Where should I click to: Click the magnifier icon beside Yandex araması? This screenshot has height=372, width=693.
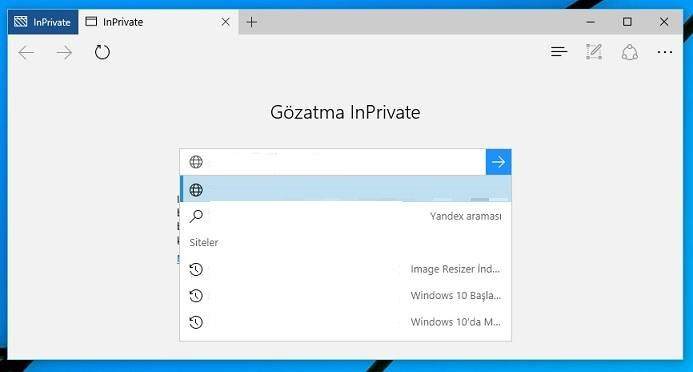[196, 216]
